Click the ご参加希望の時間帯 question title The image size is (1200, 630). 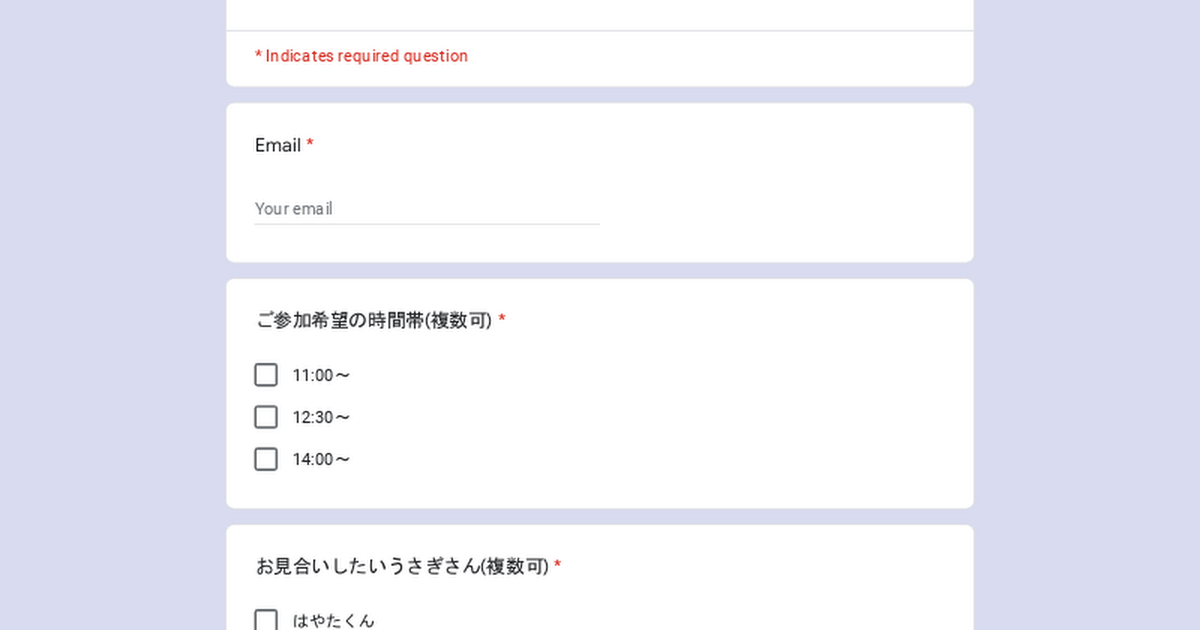pyautogui.click(x=373, y=321)
